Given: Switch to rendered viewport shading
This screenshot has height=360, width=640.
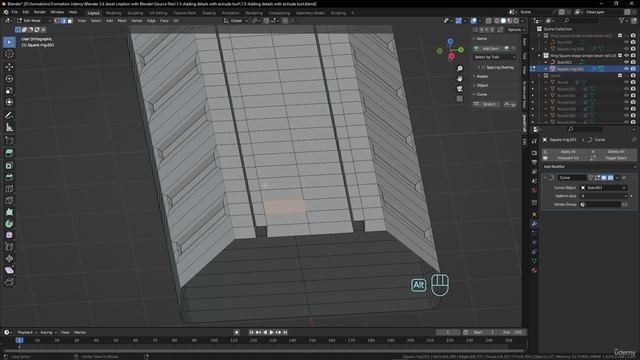Looking at the screenshot, I should [516, 20].
